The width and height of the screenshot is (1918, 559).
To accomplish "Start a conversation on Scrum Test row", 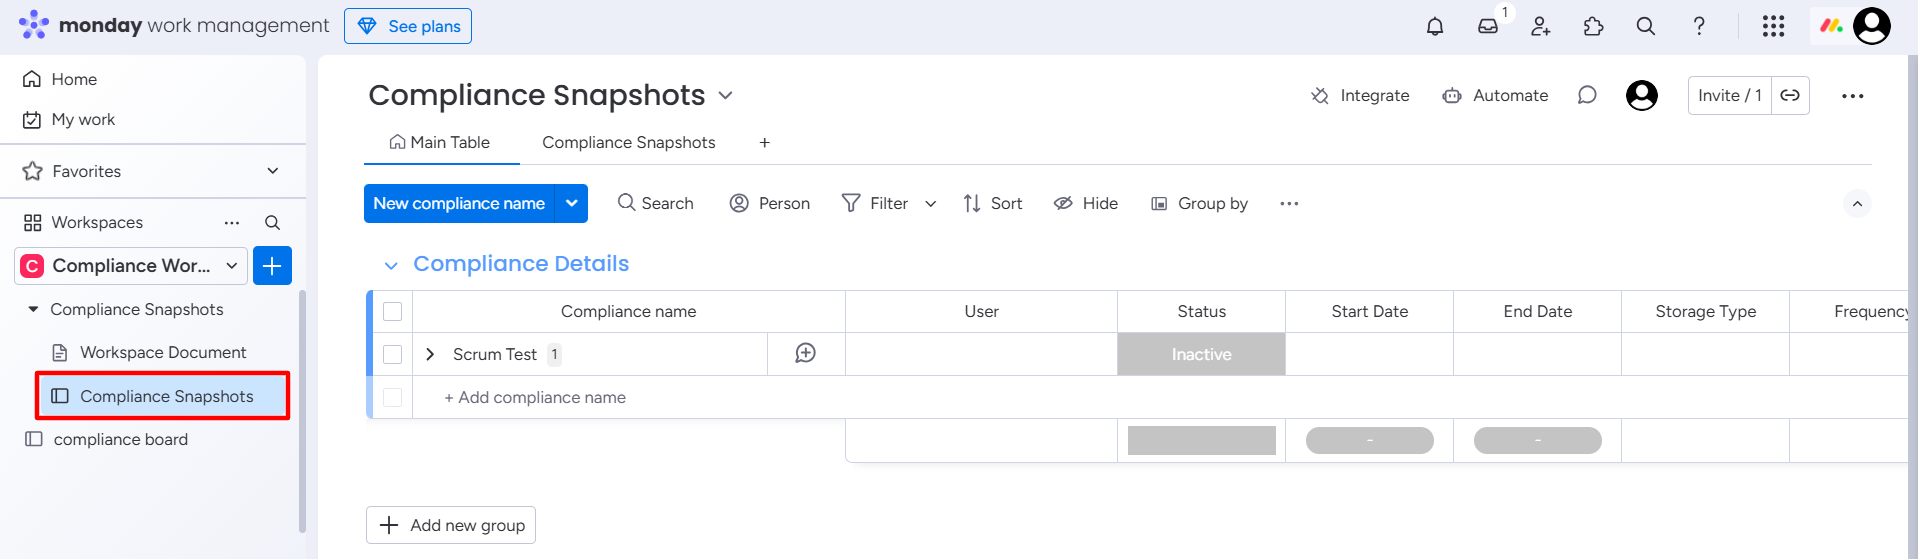I will (805, 353).
